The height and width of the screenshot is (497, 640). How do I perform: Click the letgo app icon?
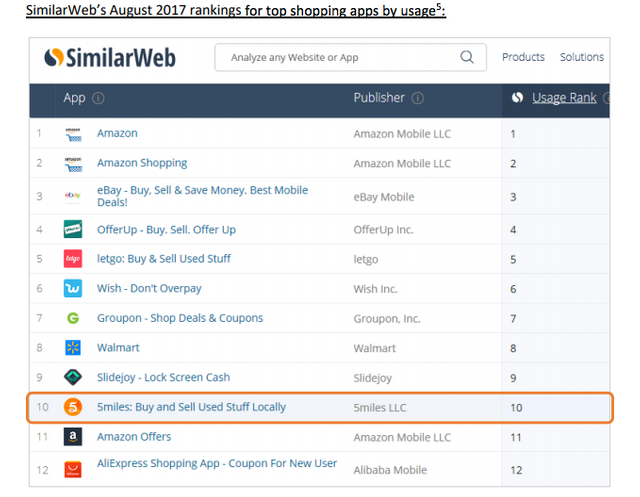[x=72, y=259]
